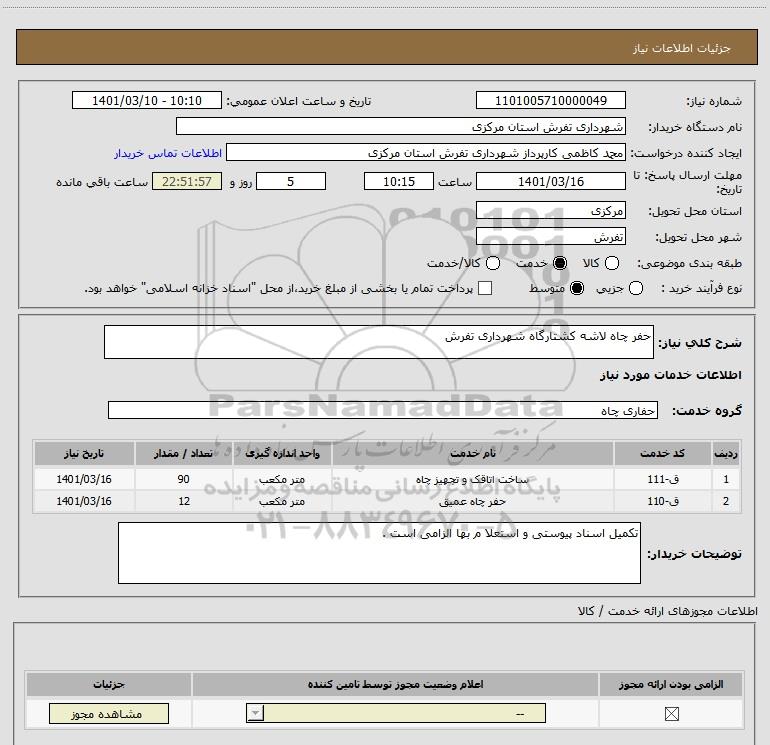Click the remaining days field showing 5
Viewport: 770px width, 745px height.
tap(291, 181)
